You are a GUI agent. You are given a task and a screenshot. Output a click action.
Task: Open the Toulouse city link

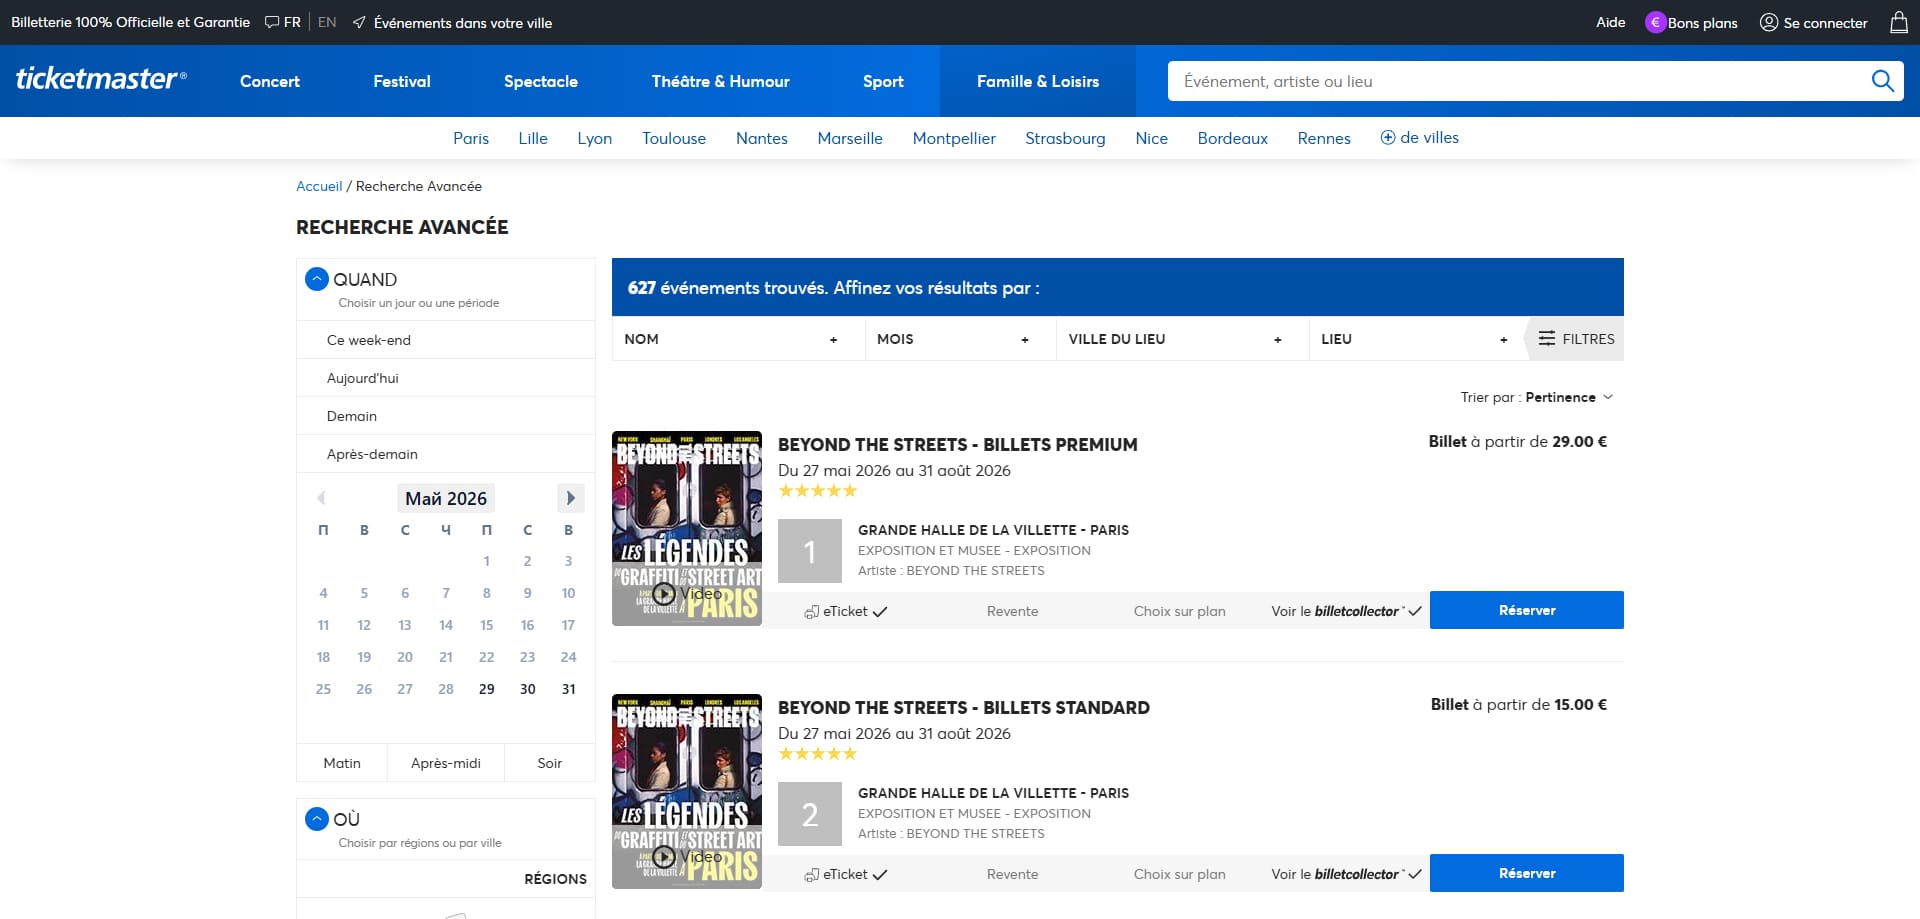click(674, 138)
